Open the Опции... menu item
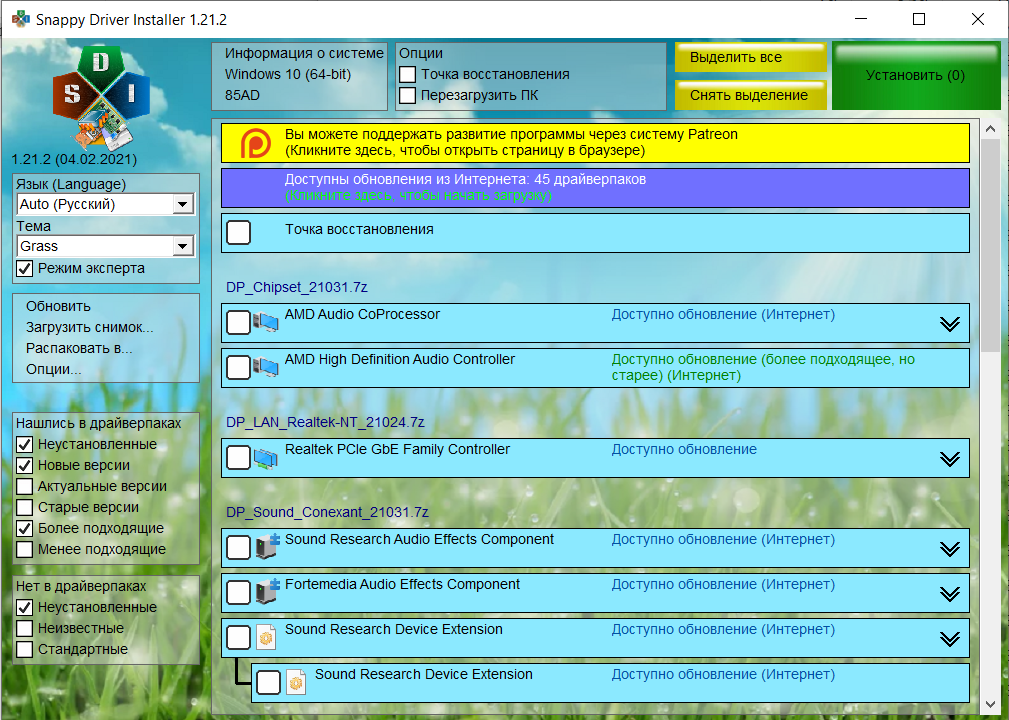 click(53, 369)
